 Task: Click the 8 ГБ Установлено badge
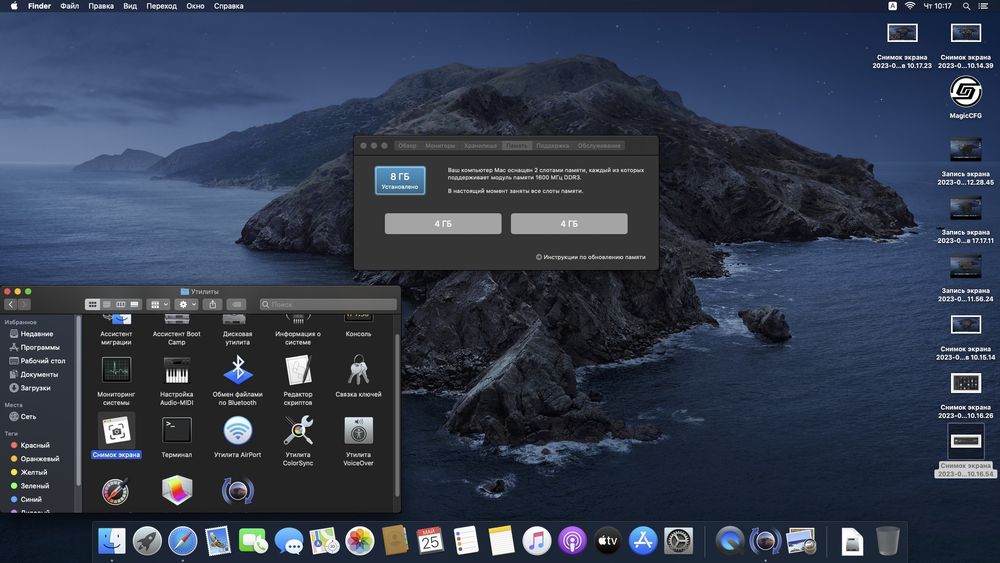(400, 180)
